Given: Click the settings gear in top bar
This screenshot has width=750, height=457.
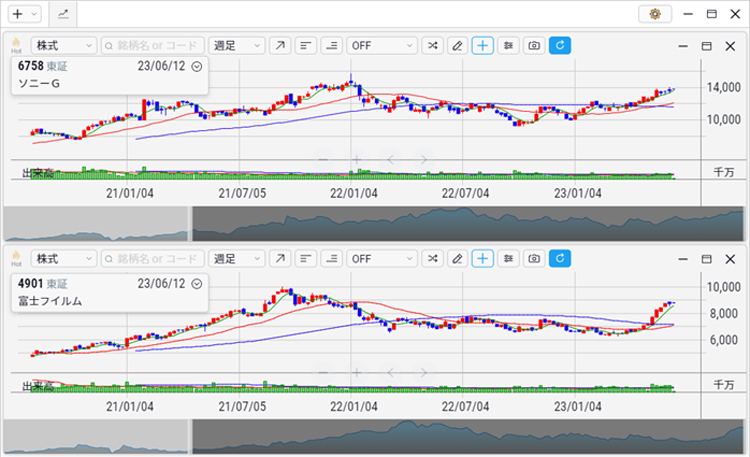Looking at the screenshot, I should (x=655, y=14).
